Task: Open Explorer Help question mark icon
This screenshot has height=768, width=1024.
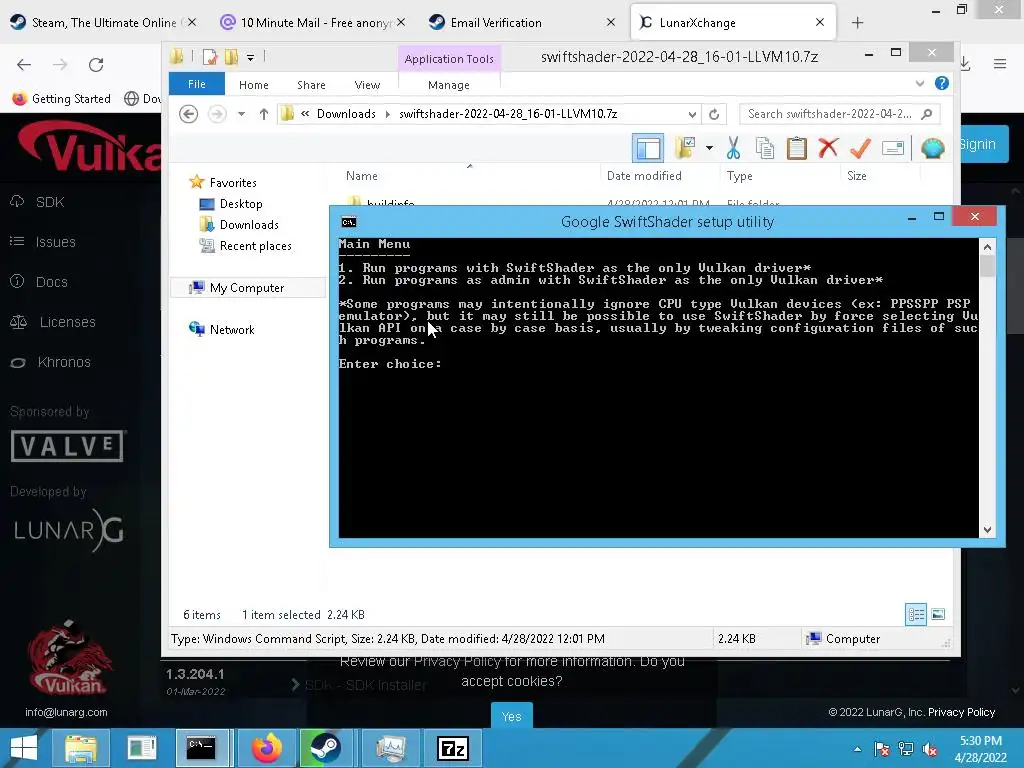Action: tap(942, 84)
